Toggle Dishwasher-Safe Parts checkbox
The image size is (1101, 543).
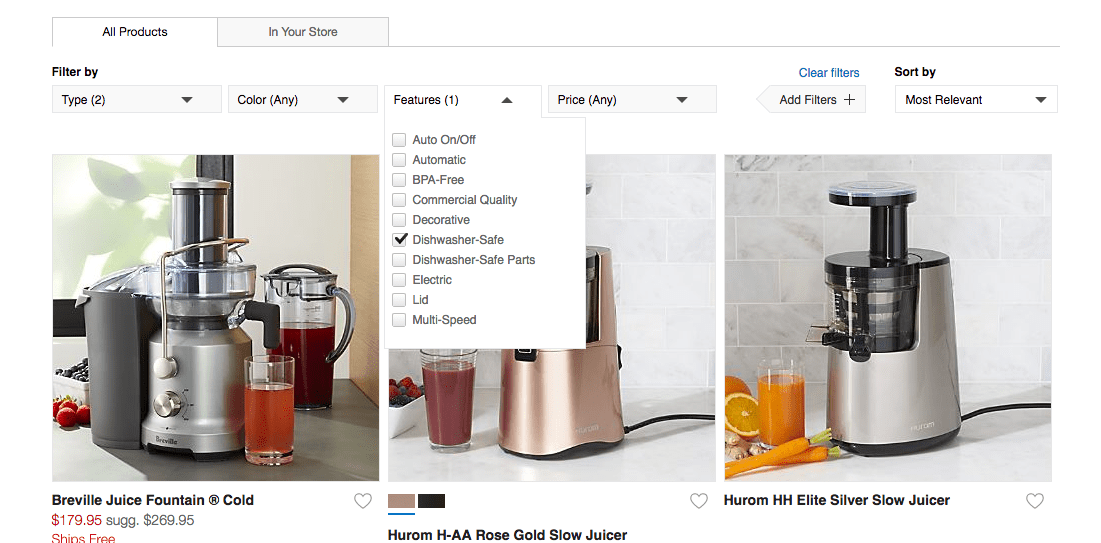(399, 260)
